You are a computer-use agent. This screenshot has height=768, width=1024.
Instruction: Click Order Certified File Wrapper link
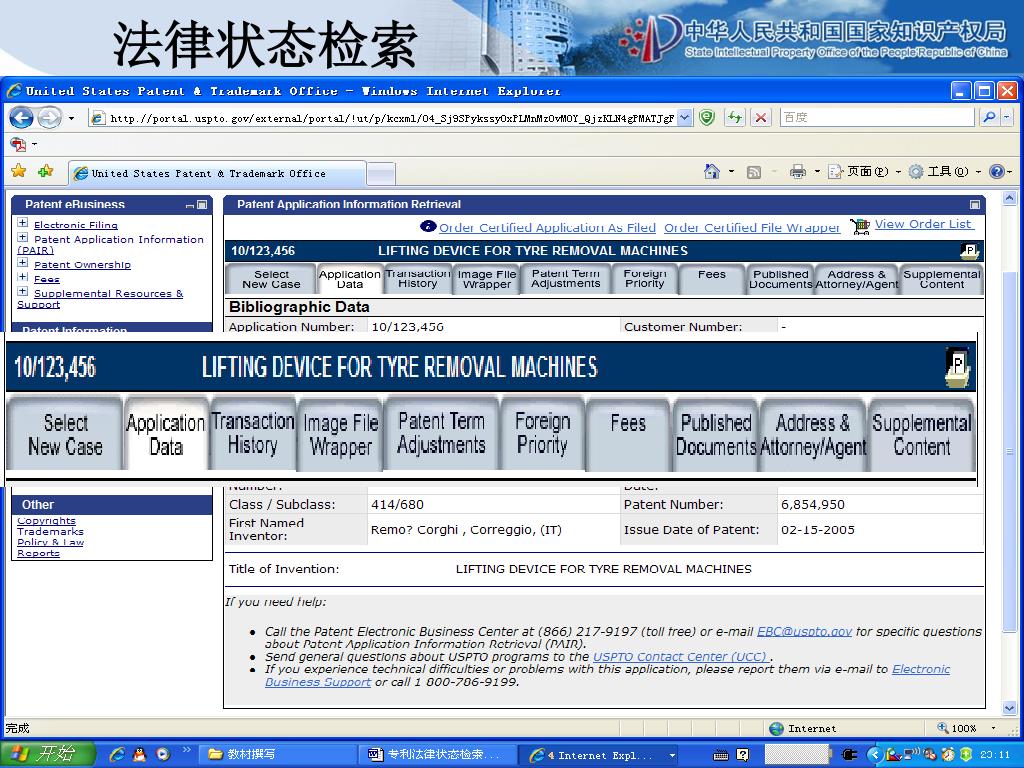click(752, 227)
